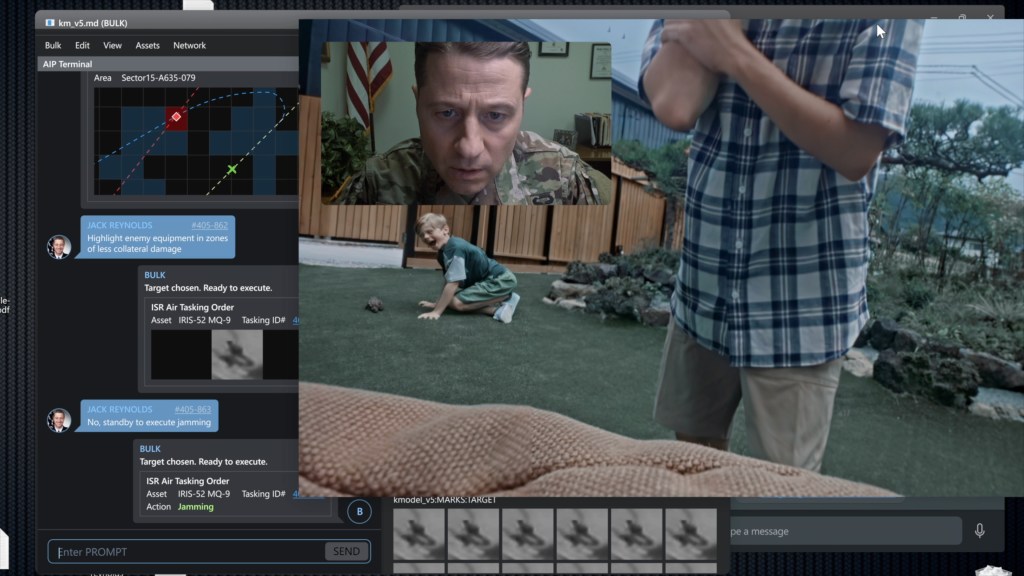The height and width of the screenshot is (576, 1024).
Task: Click Jack Reynolds avatar beside the standby message
Action: [x=59, y=419]
